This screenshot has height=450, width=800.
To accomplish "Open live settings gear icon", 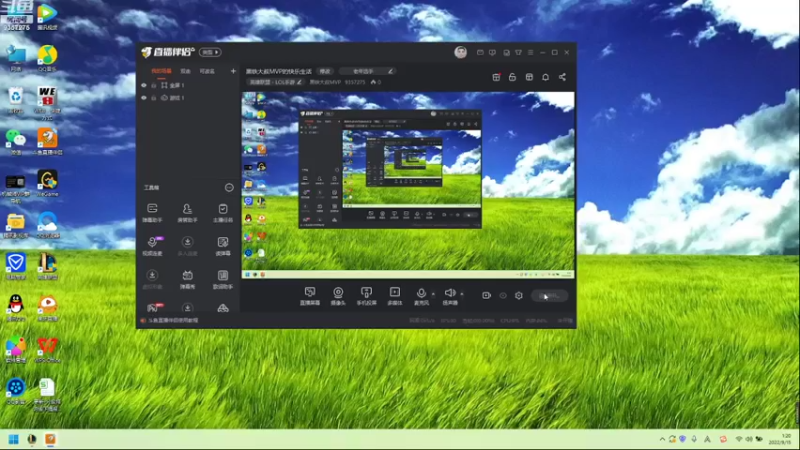I will point(518,295).
